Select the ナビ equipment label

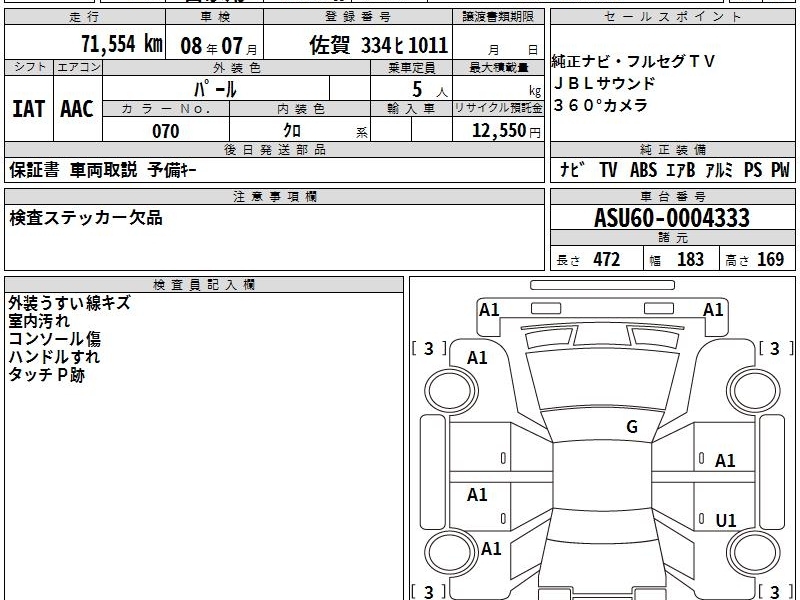572,170
